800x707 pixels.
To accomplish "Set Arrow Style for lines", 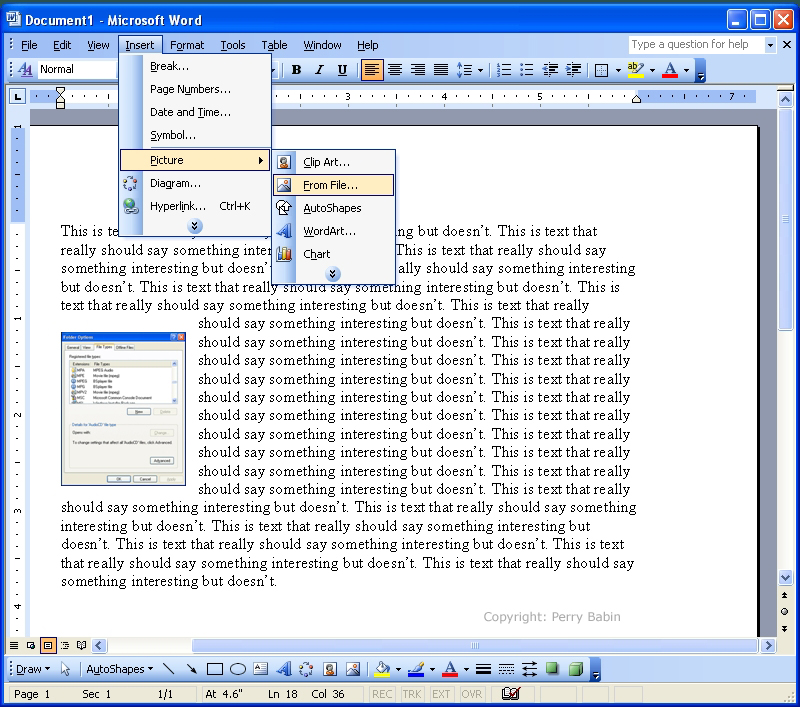I will pyautogui.click(x=530, y=669).
